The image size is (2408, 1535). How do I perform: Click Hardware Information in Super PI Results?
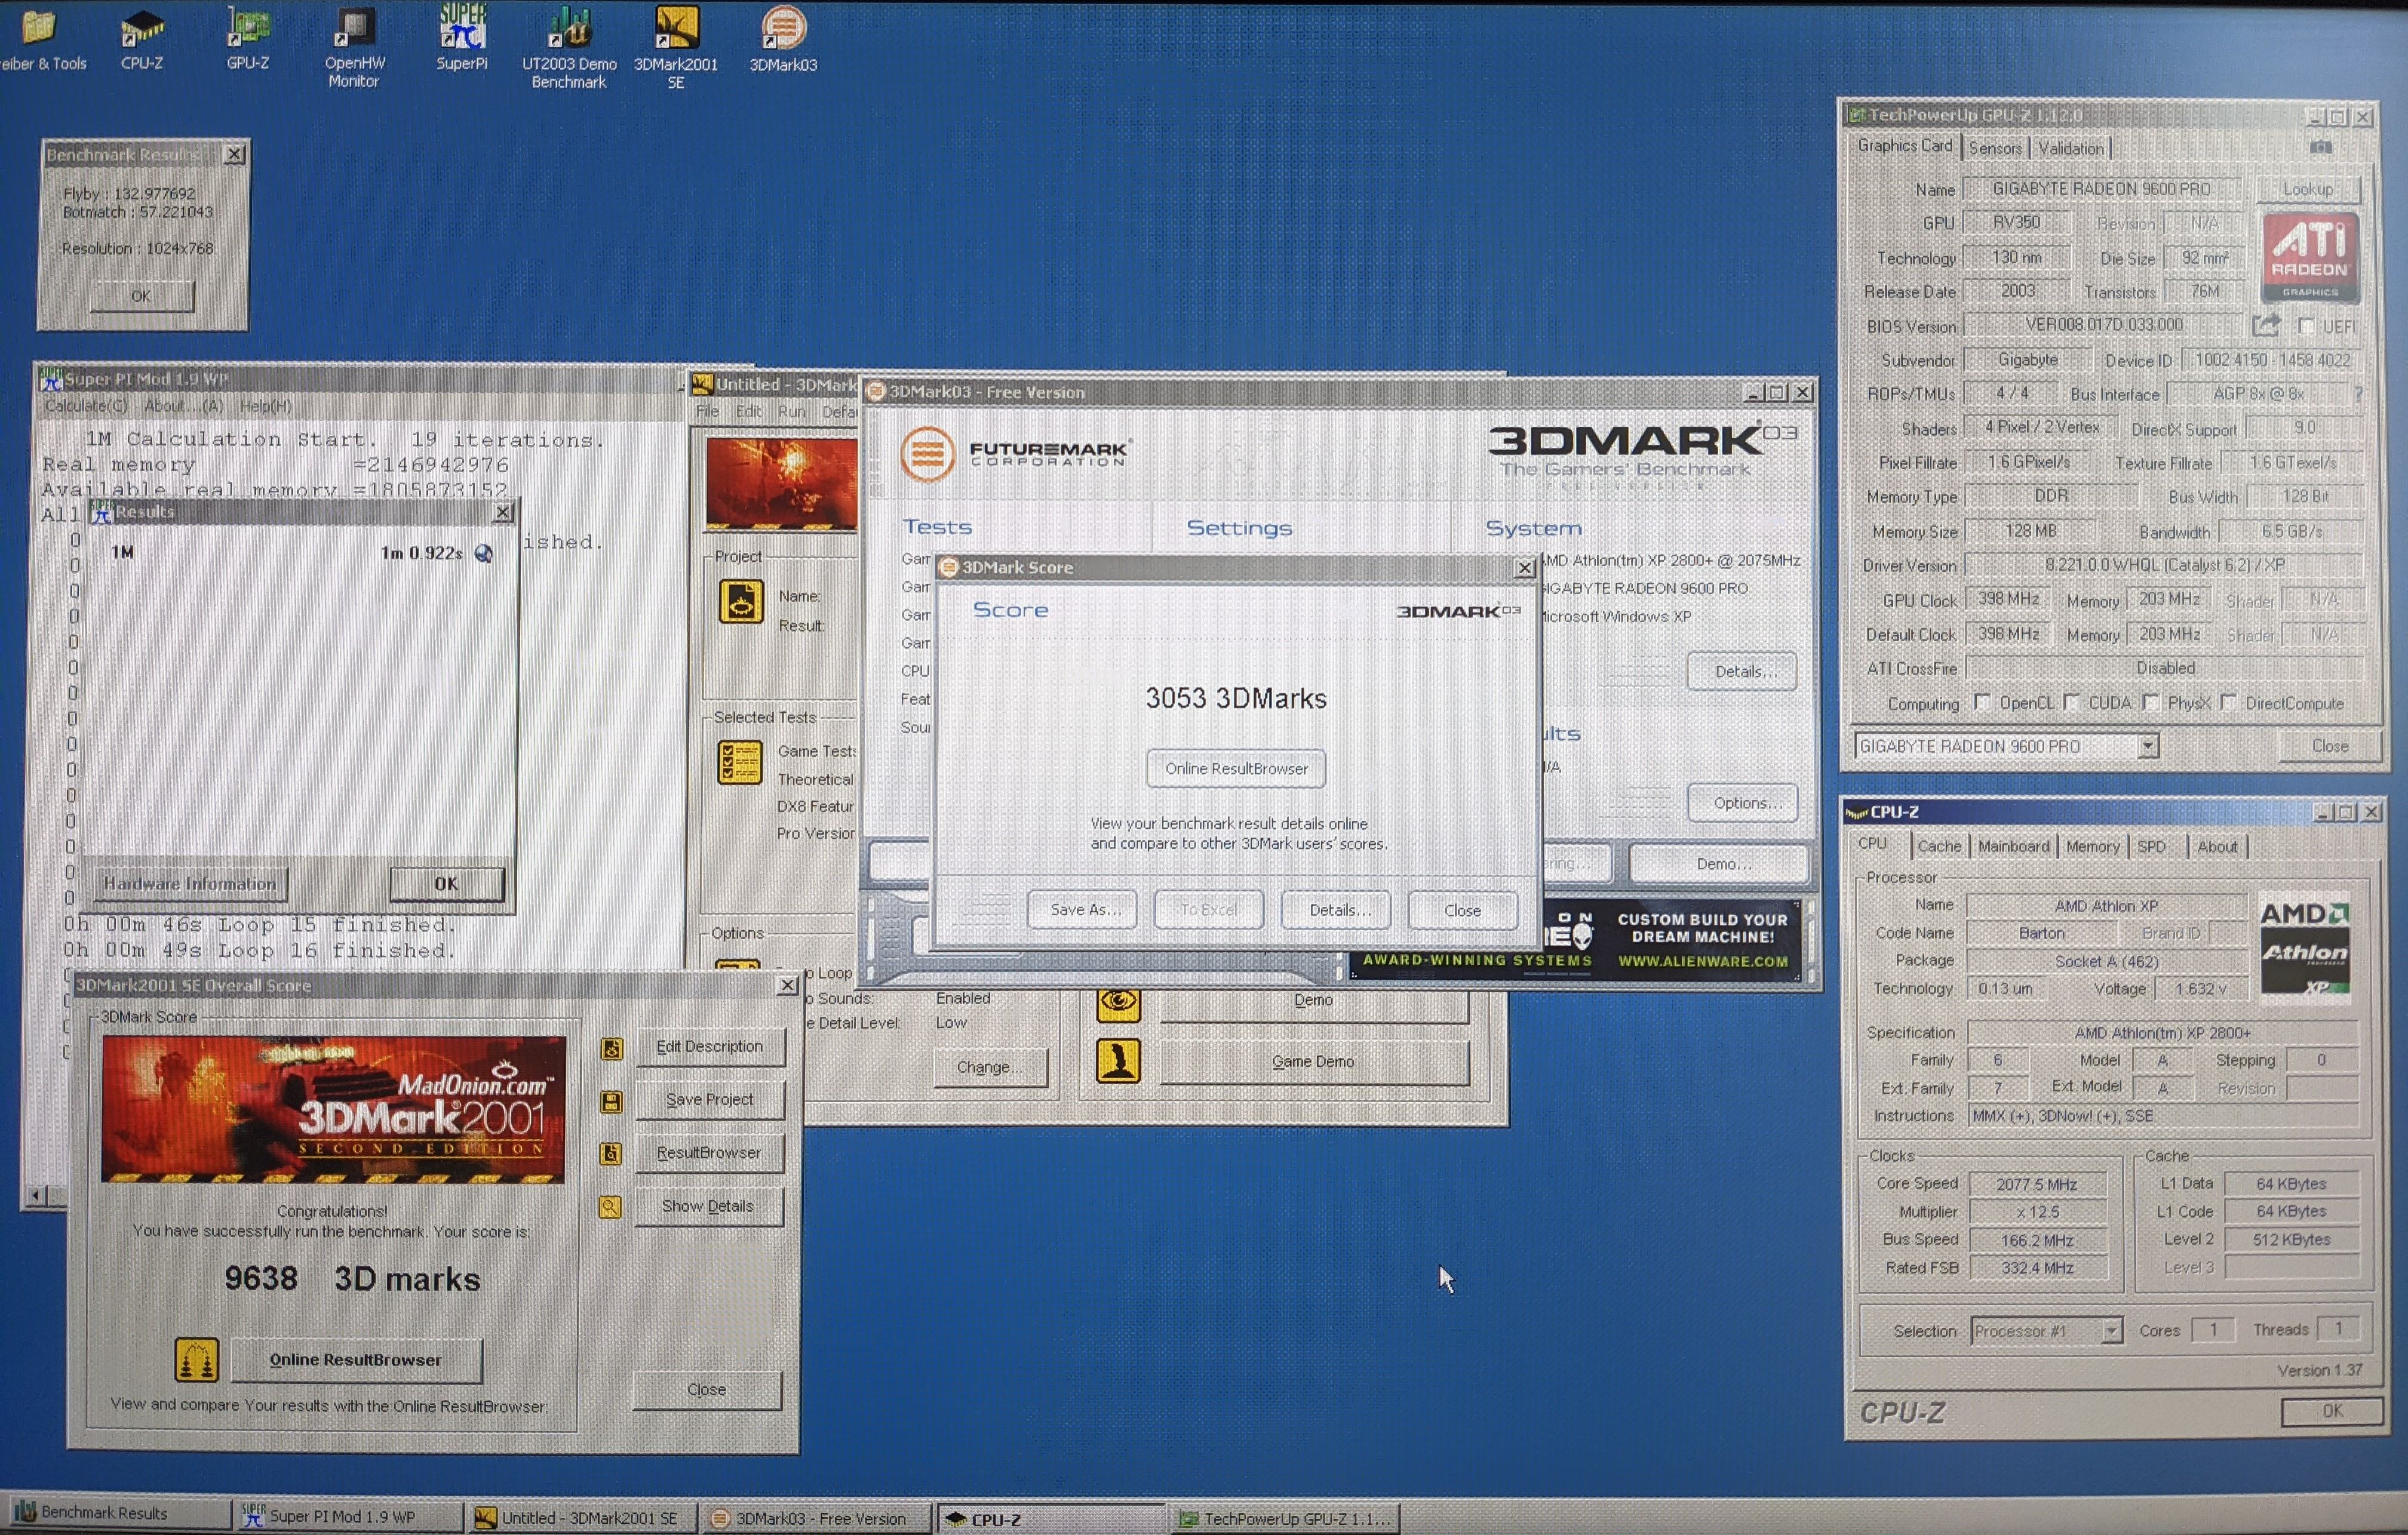coord(190,883)
